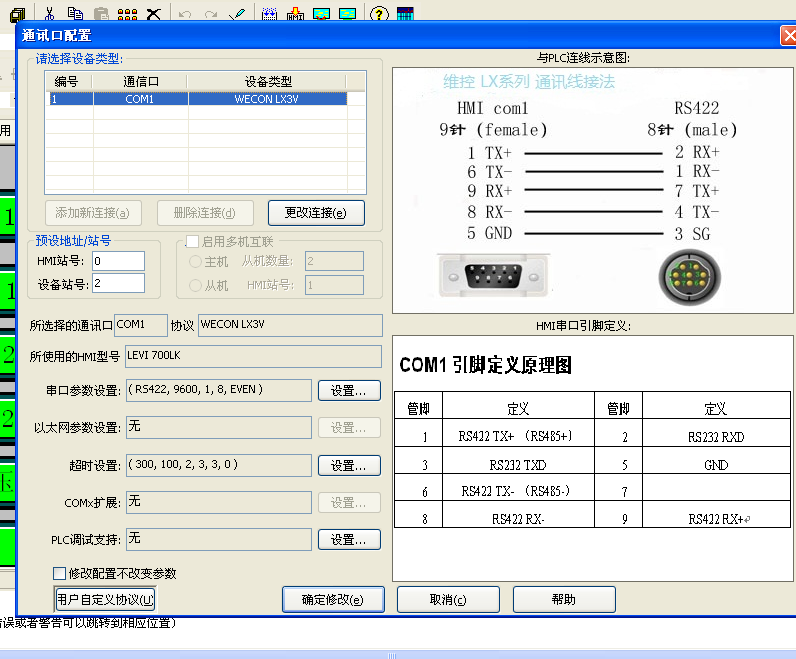Toggle the 修改配置不改变参数 checkbox
The width and height of the screenshot is (796, 659).
point(59,574)
